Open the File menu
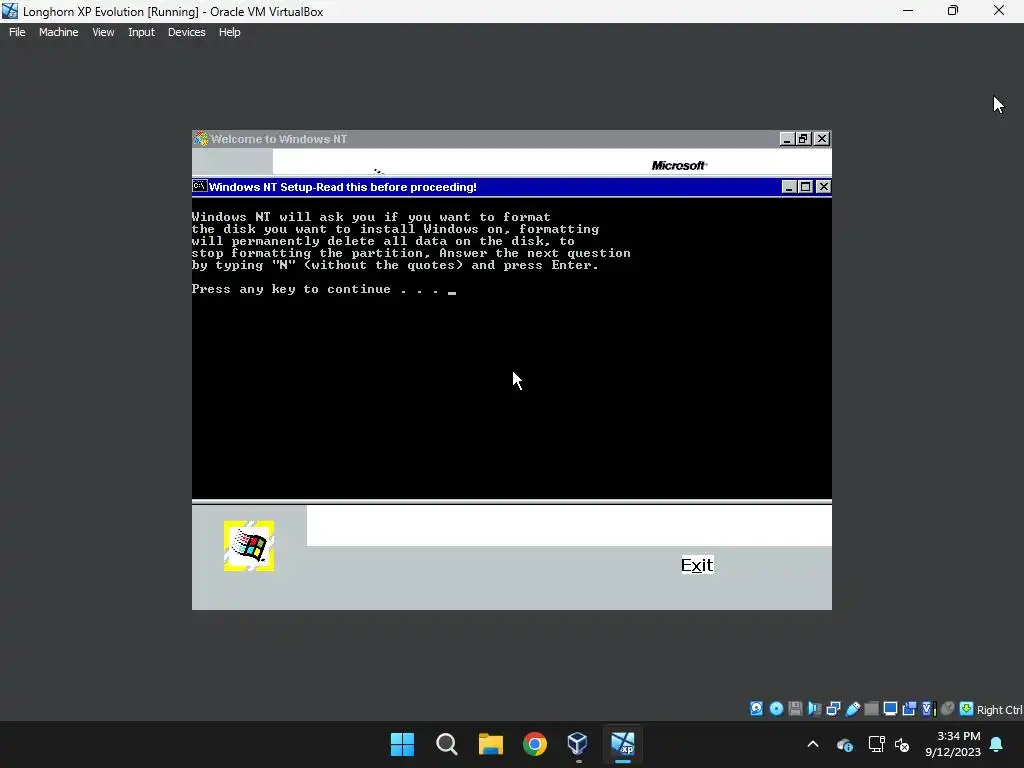 [17, 32]
